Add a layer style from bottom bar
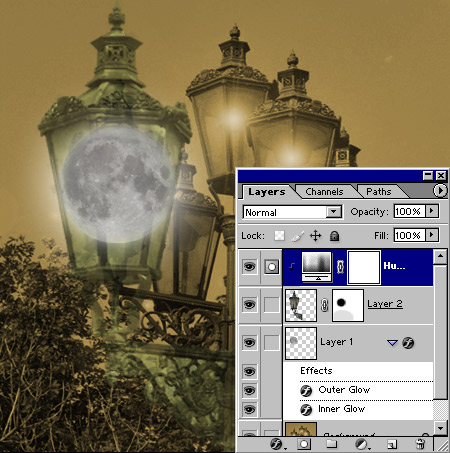 277,444
